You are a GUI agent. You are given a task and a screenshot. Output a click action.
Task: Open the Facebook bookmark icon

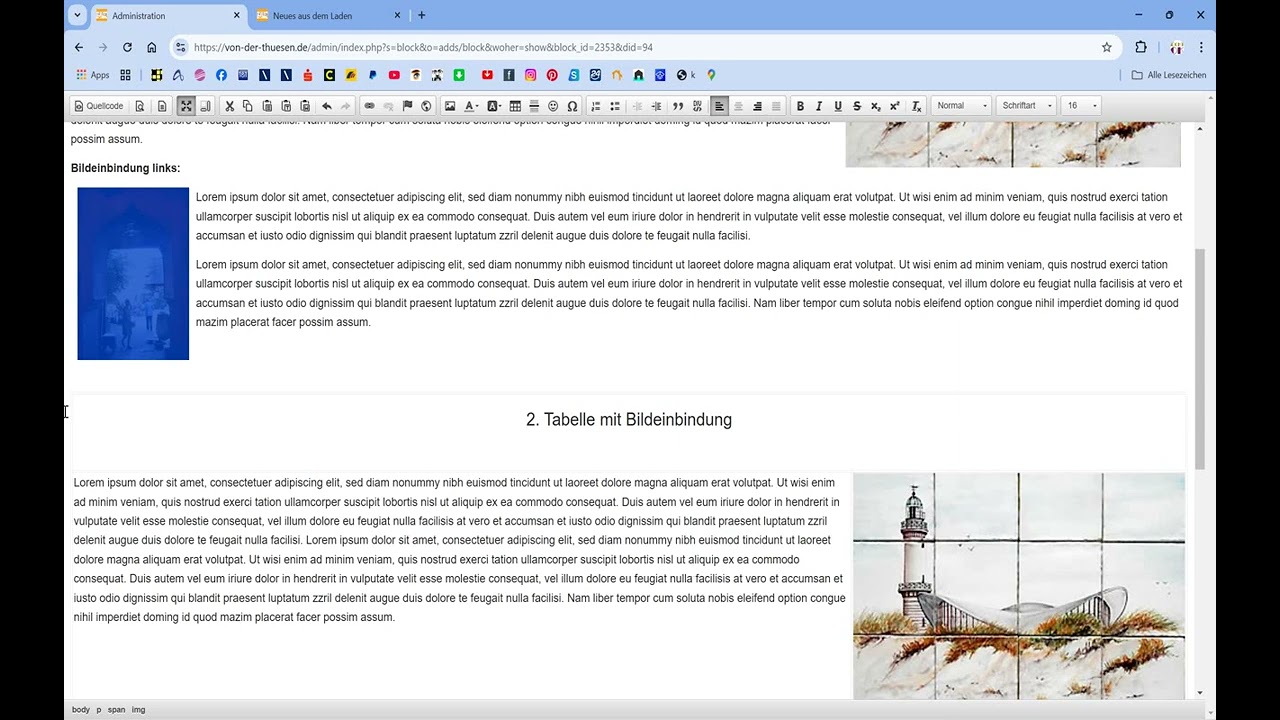(x=221, y=75)
